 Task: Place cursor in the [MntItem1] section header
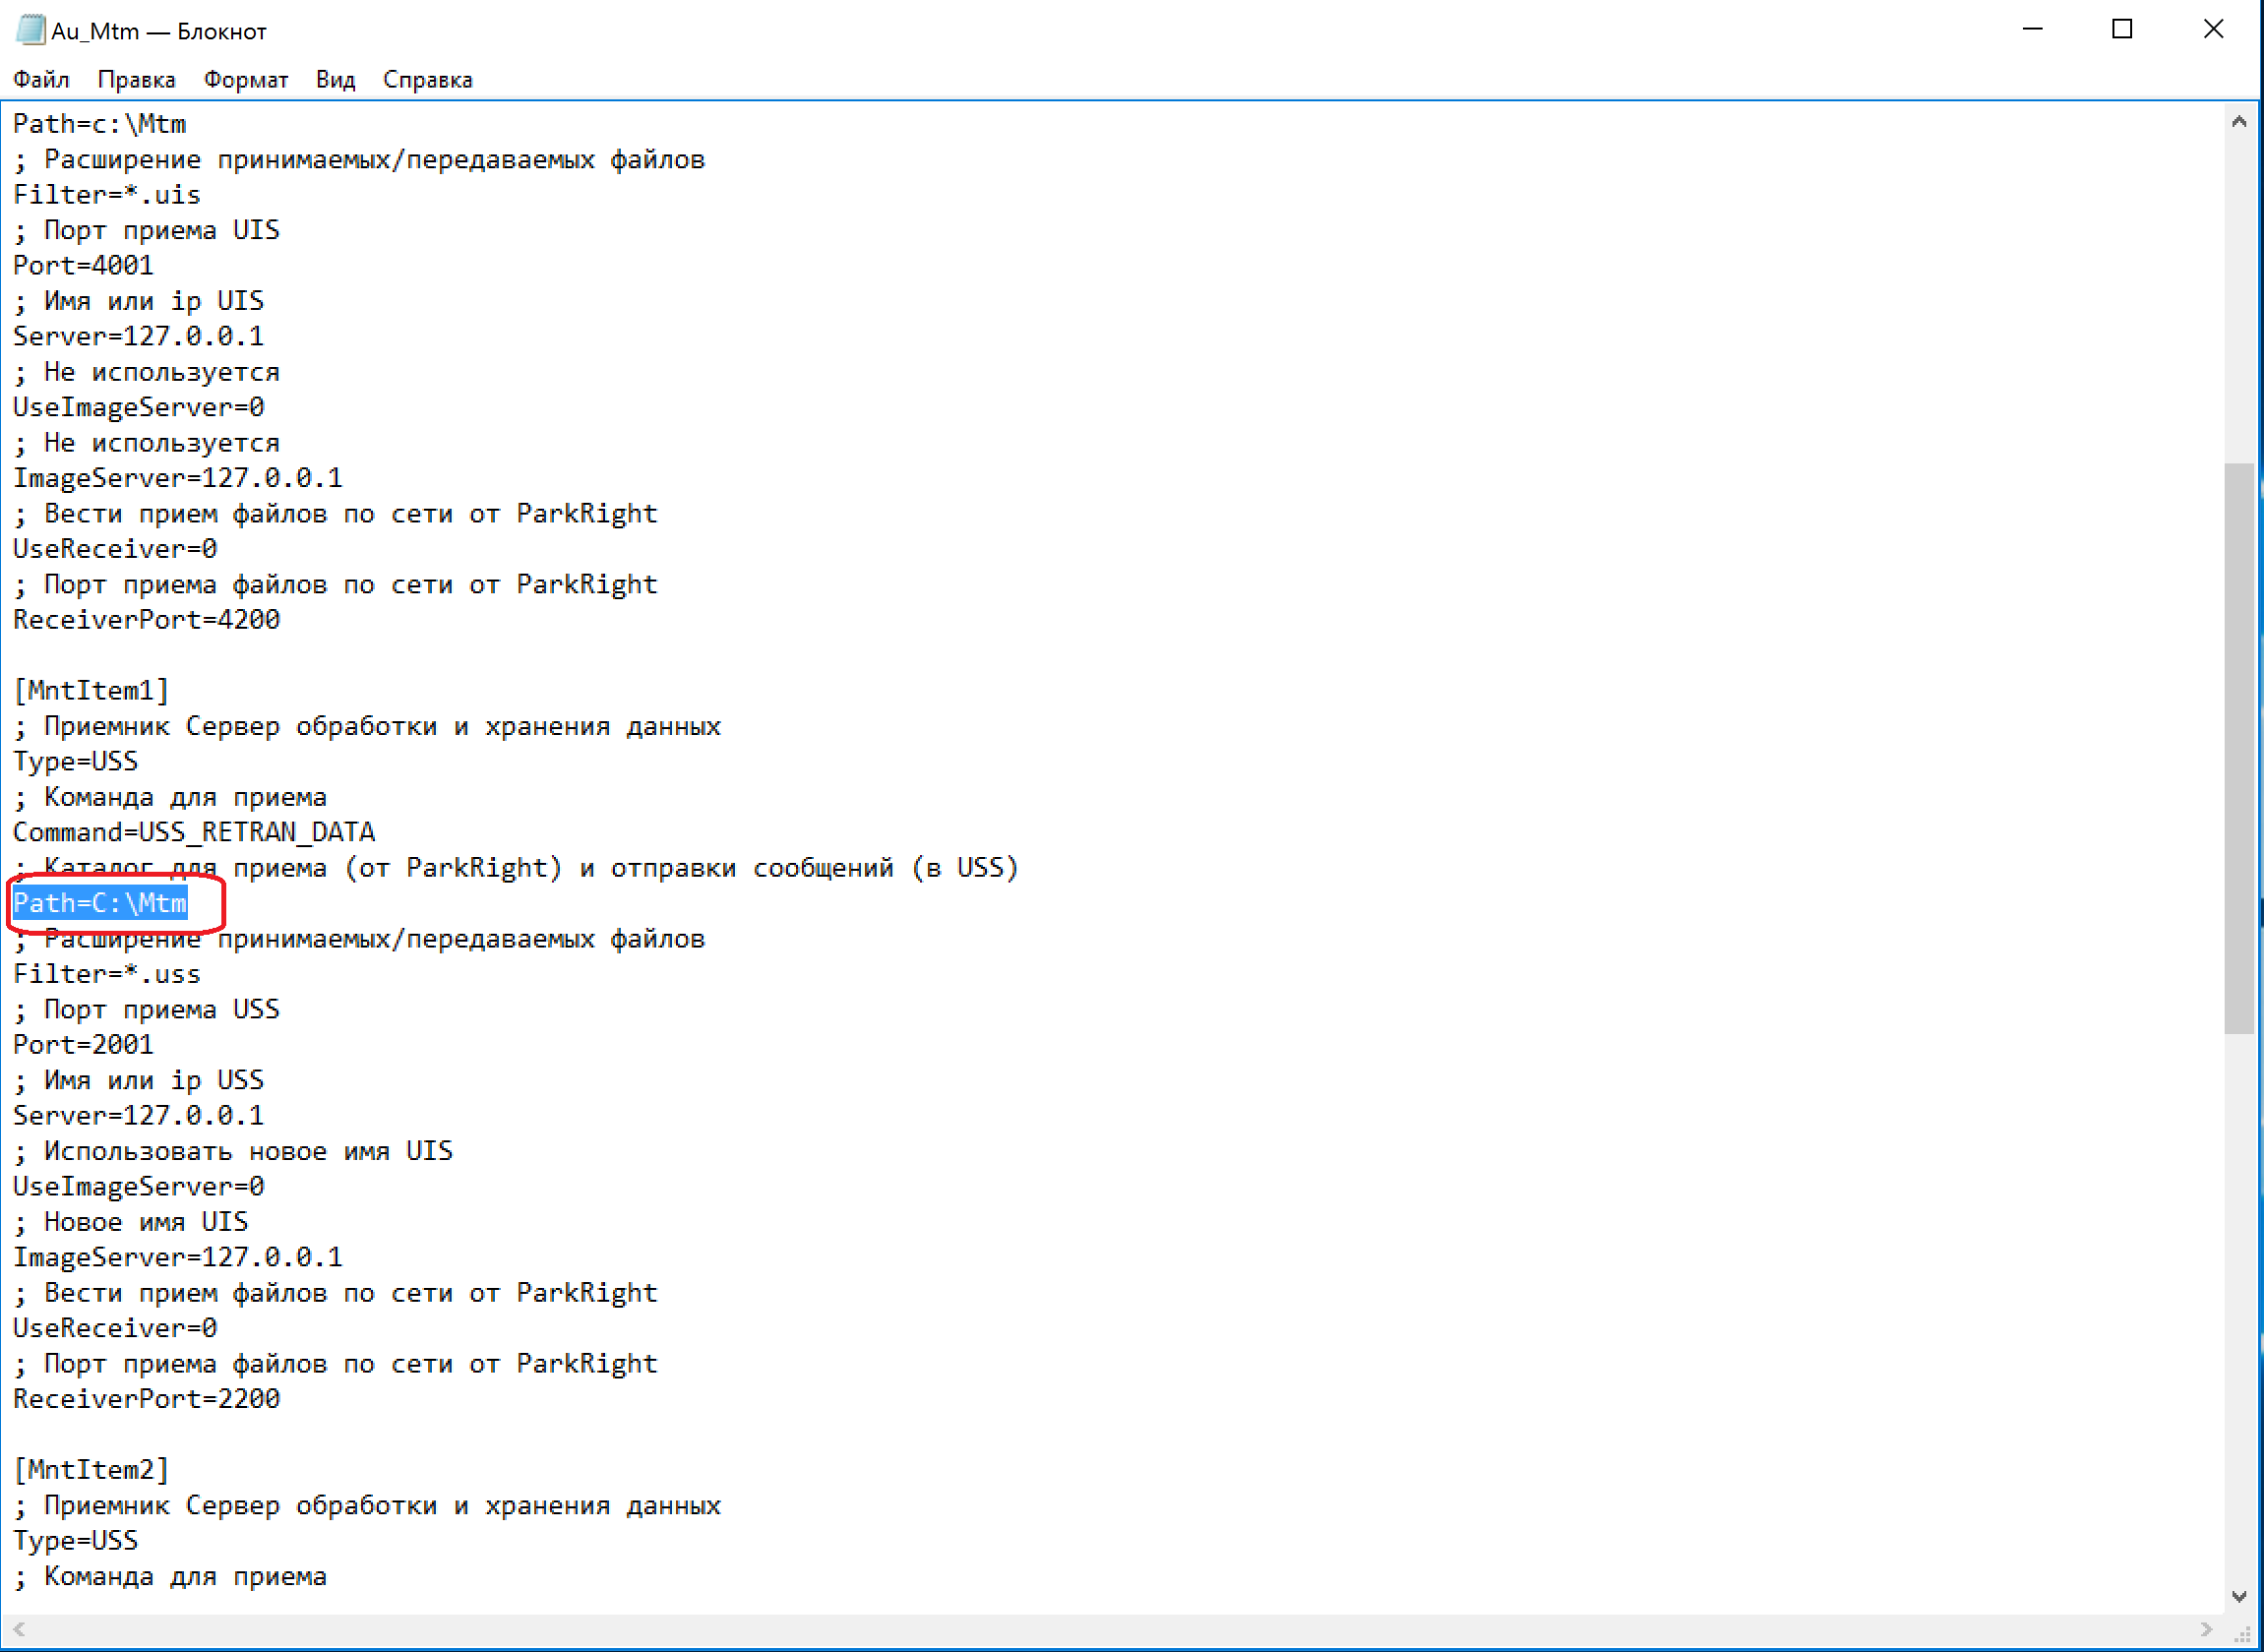91,691
